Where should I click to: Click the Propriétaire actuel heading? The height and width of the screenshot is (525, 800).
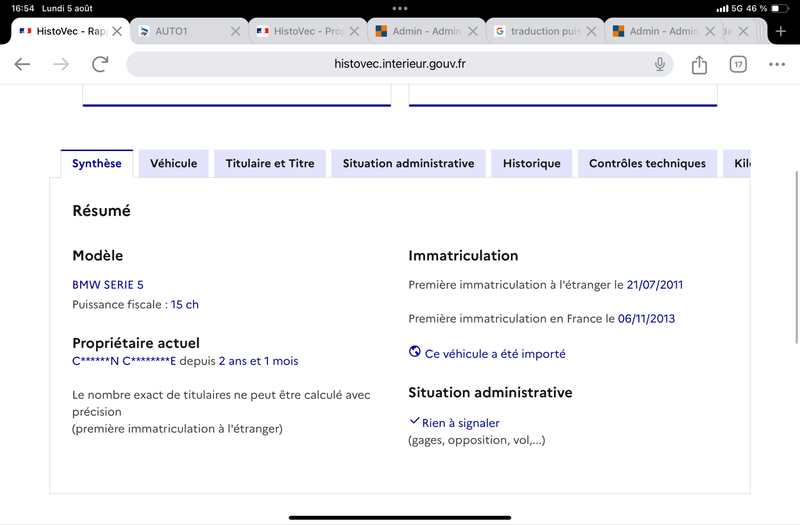[136, 343]
